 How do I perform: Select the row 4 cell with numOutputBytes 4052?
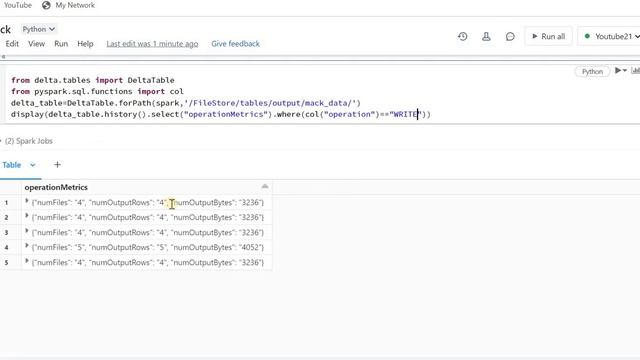click(147, 247)
